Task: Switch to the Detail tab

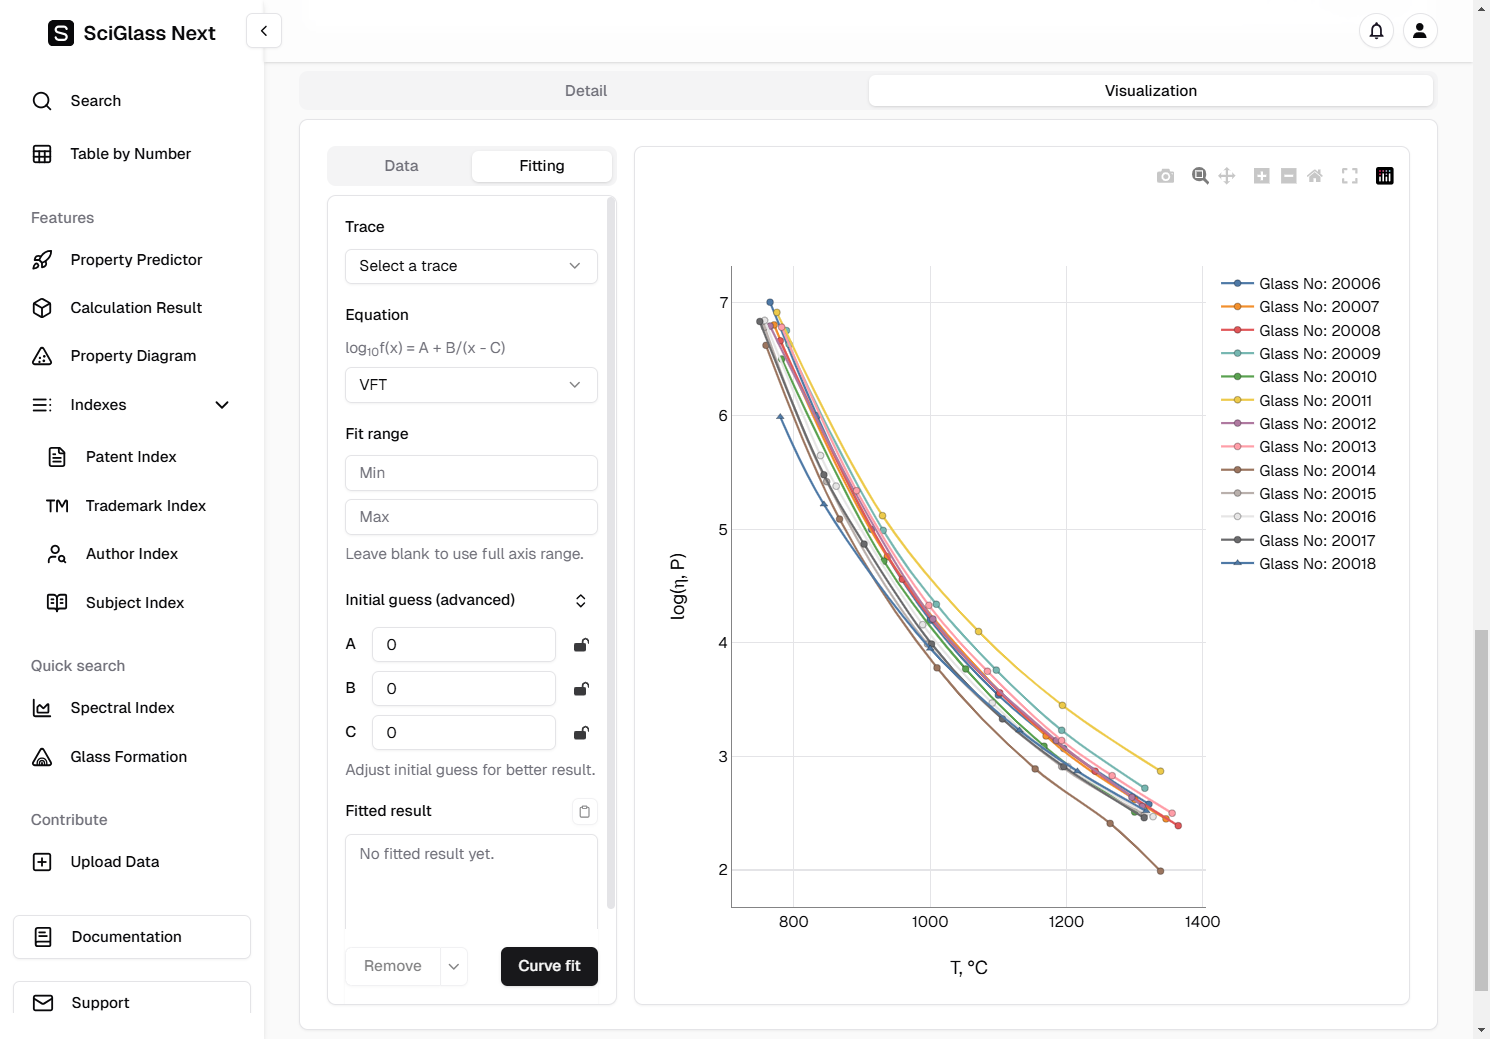Action: [585, 91]
